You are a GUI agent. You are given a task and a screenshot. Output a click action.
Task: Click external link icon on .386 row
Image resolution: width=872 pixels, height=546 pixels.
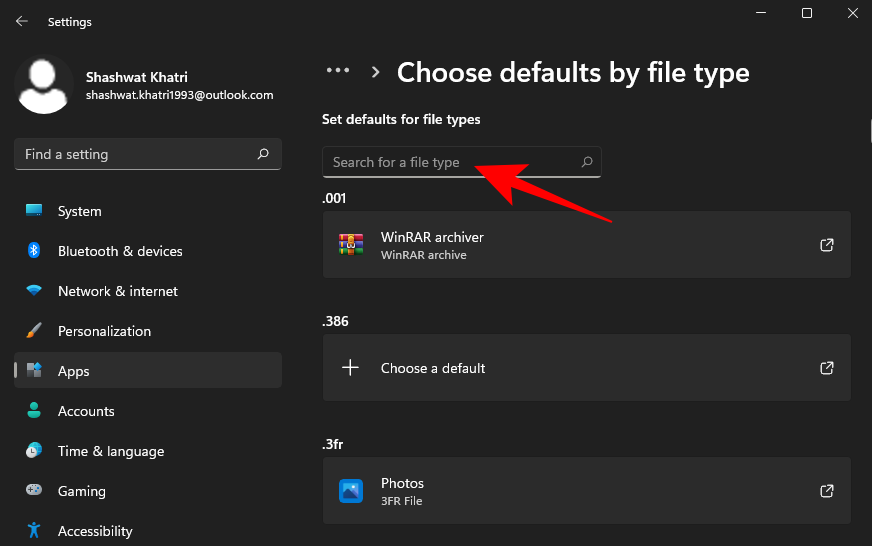coord(827,368)
